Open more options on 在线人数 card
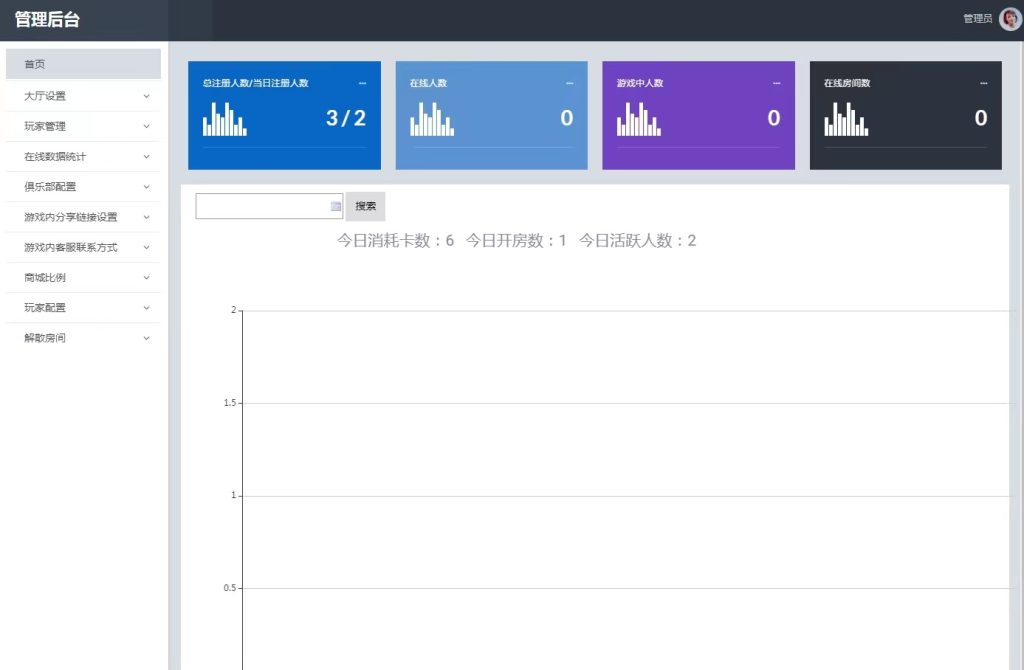 tap(569, 83)
